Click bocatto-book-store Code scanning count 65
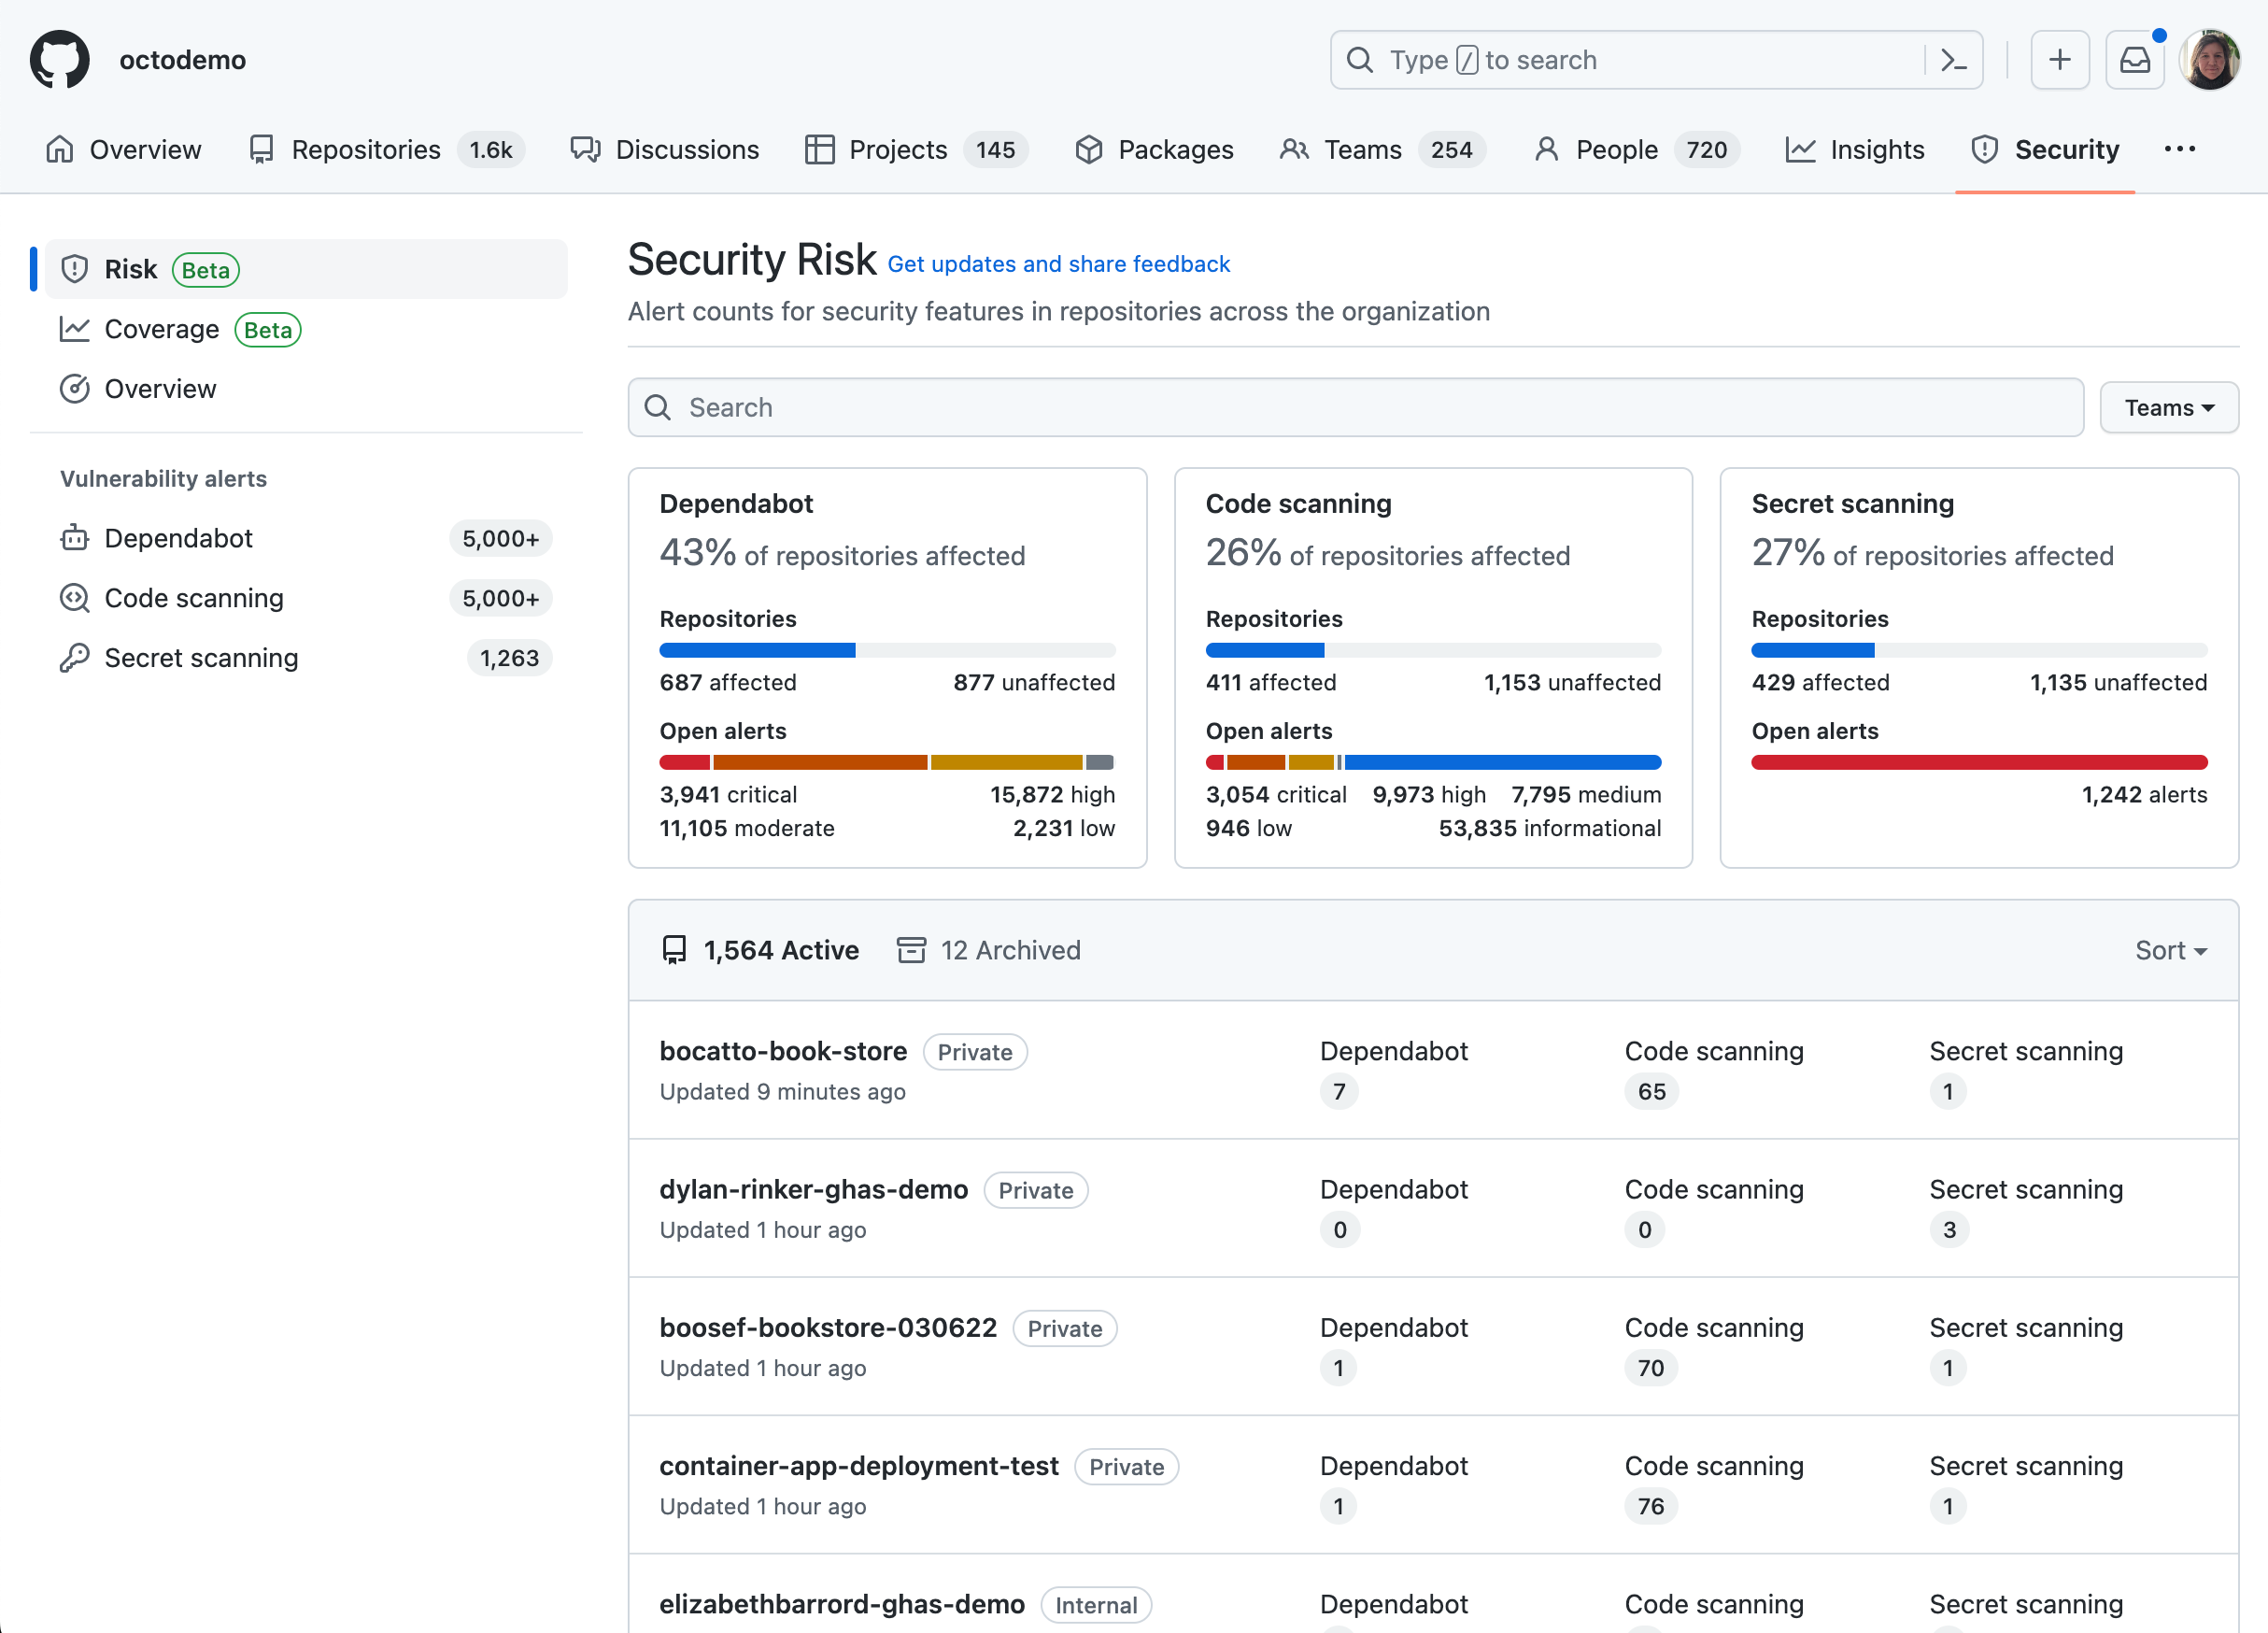 [1651, 1091]
